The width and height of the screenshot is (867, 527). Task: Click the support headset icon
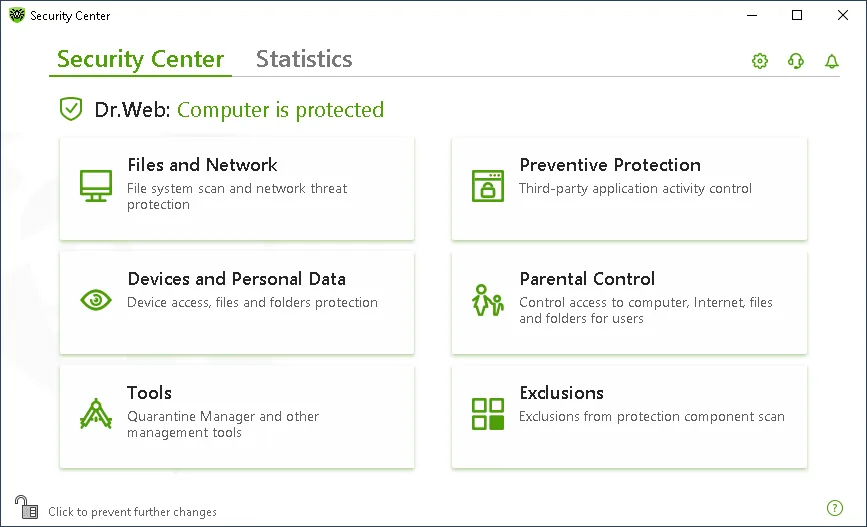click(x=796, y=61)
